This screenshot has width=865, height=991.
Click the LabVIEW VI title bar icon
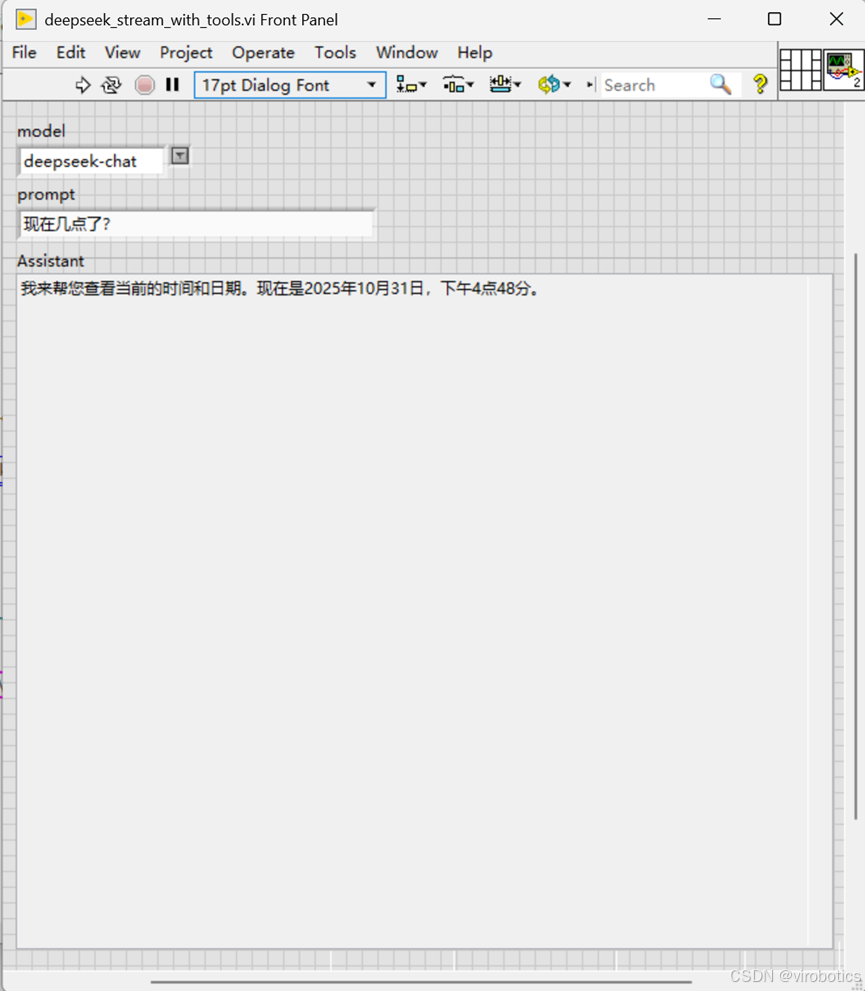point(26,20)
